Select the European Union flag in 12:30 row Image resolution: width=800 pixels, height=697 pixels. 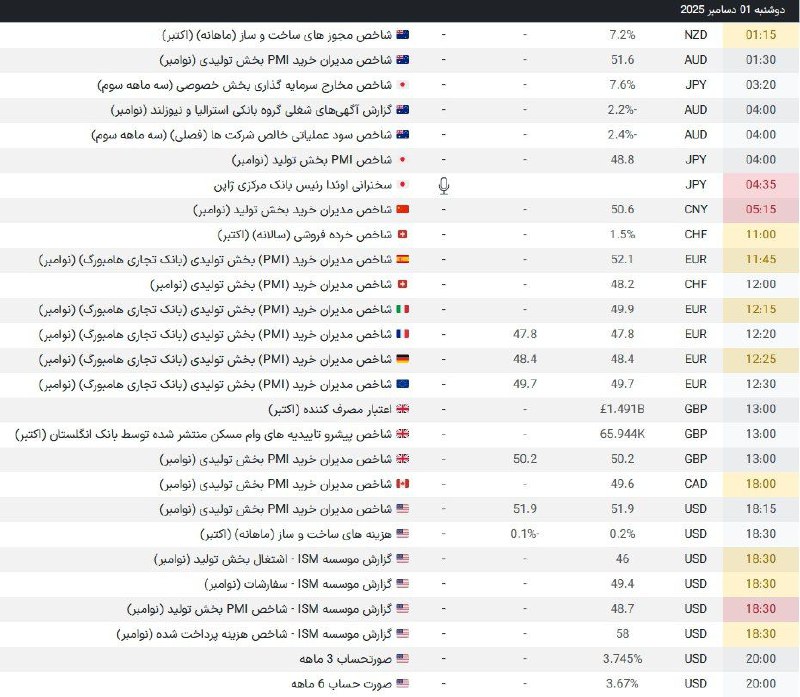point(402,384)
